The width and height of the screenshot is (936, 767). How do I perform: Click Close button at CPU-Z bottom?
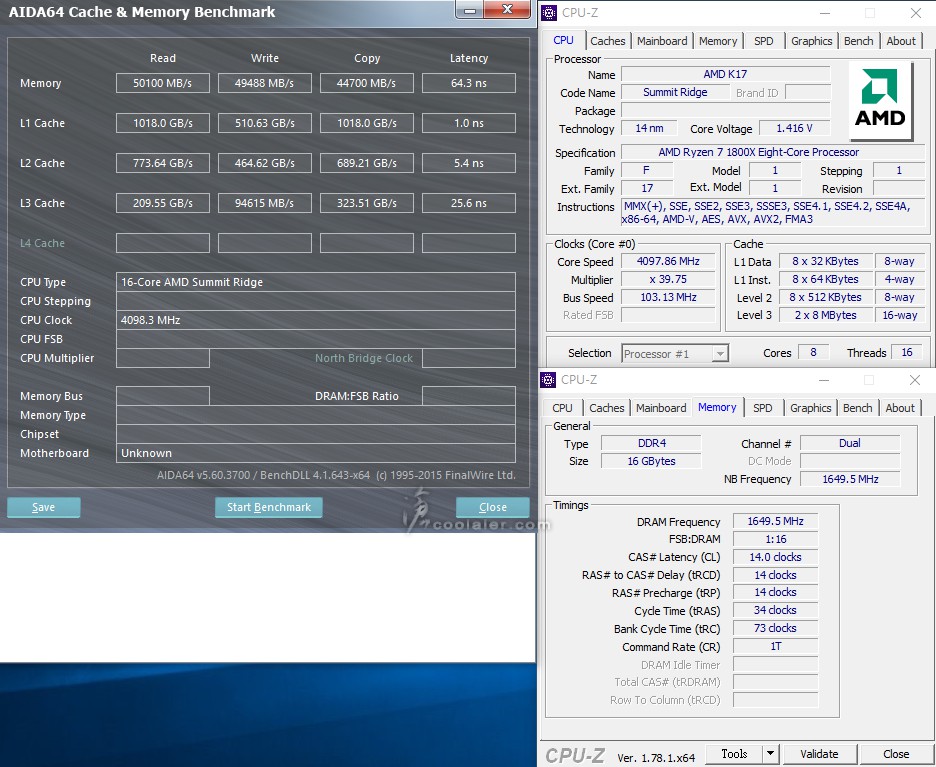click(896, 754)
